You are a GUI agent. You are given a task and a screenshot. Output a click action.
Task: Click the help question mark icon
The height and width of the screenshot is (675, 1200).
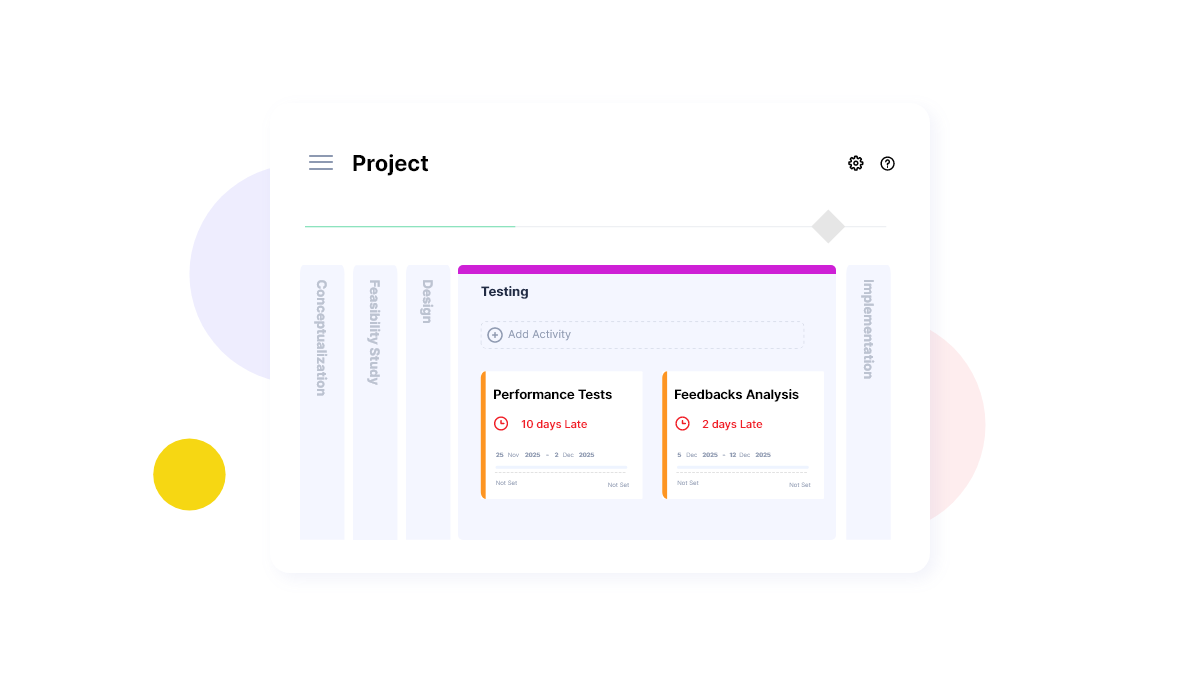(x=887, y=163)
